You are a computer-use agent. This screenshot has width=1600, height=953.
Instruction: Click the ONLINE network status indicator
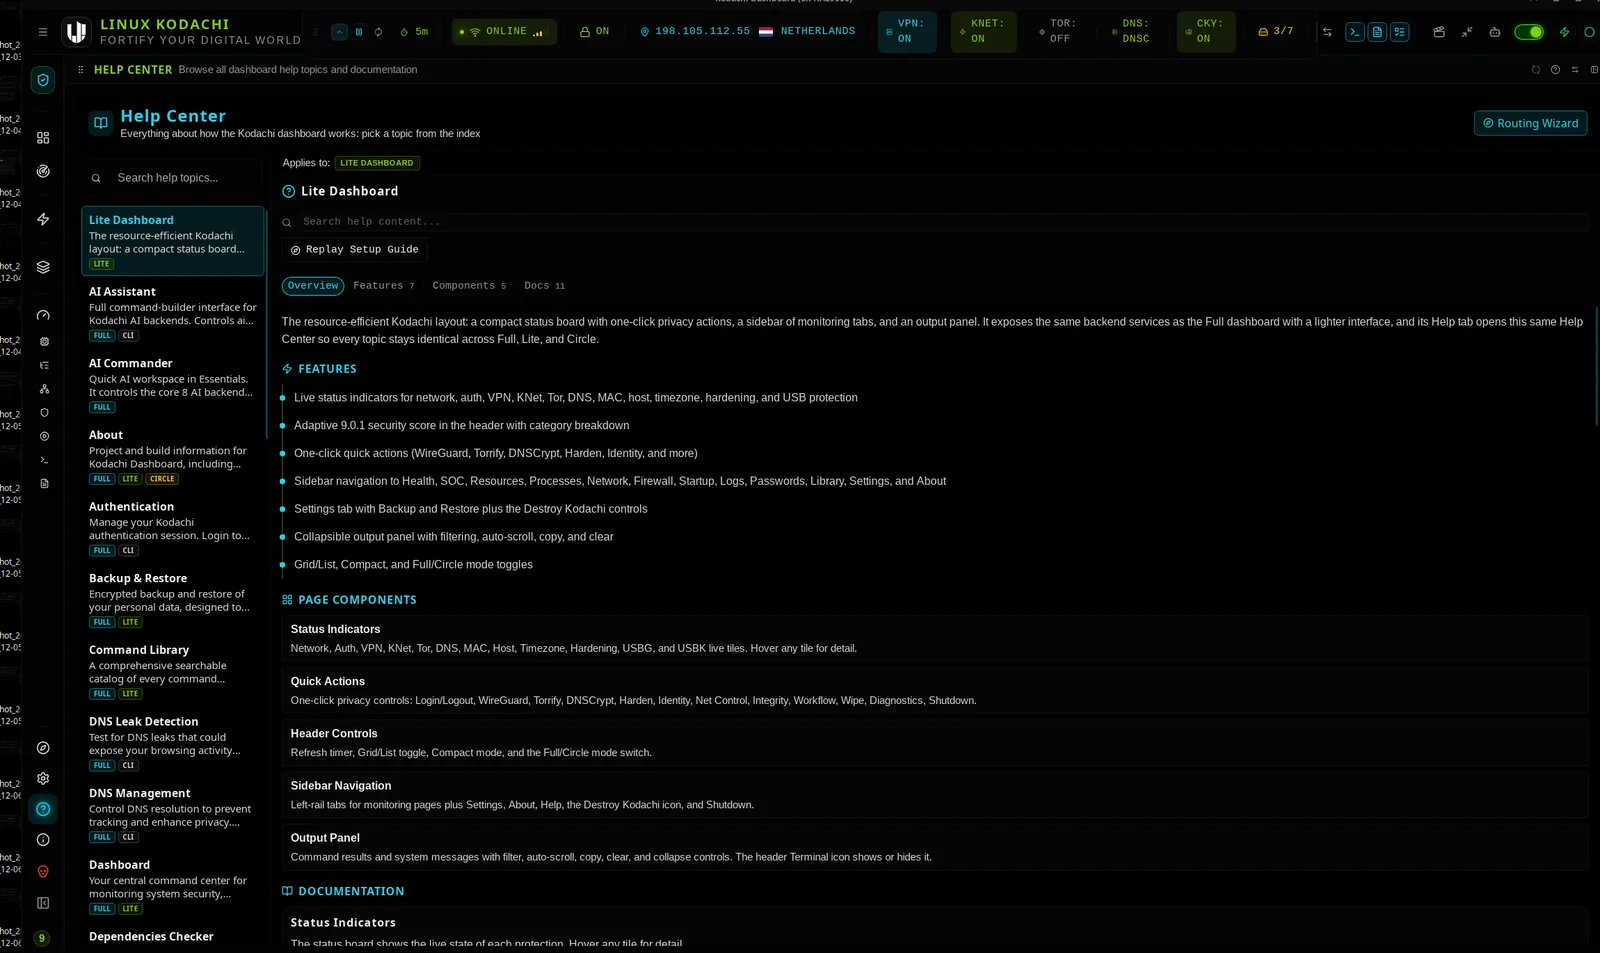coord(504,32)
